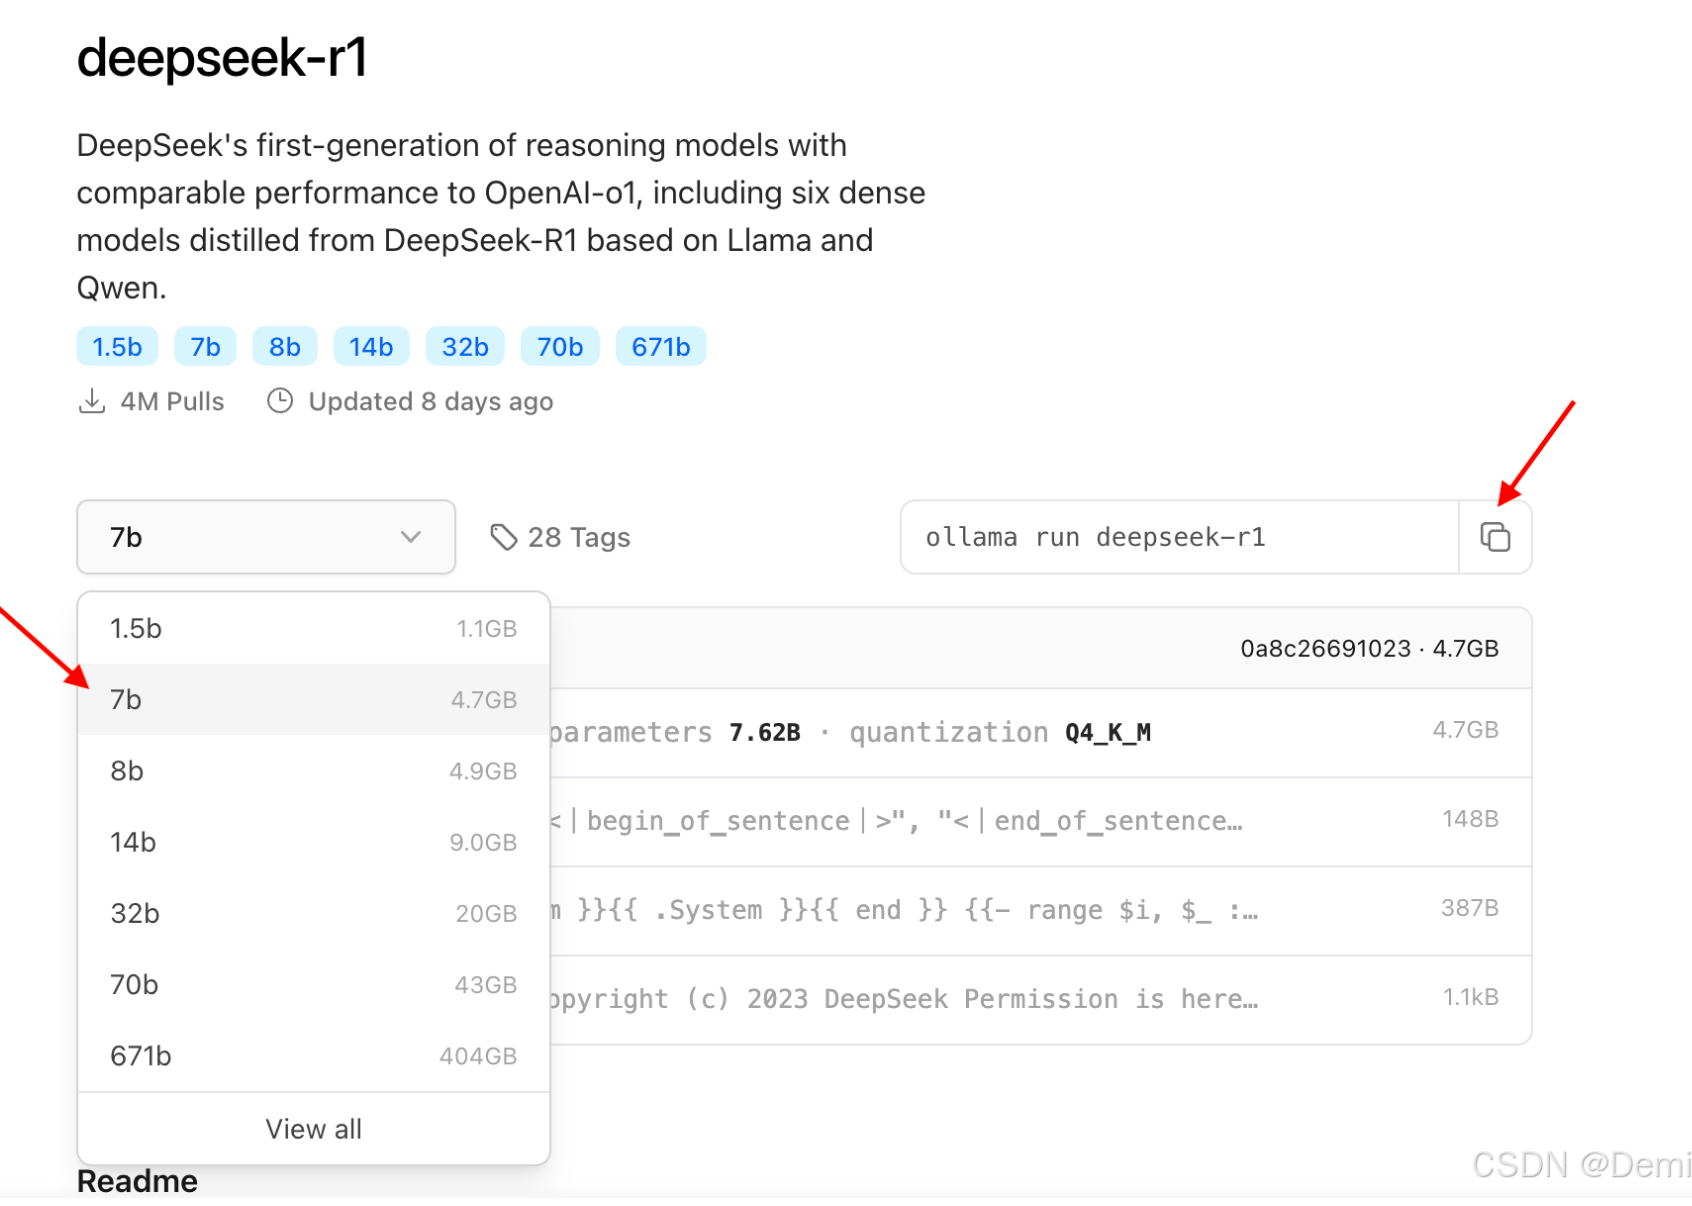
Task: Click View all in the size list
Action: (x=313, y=1128)
